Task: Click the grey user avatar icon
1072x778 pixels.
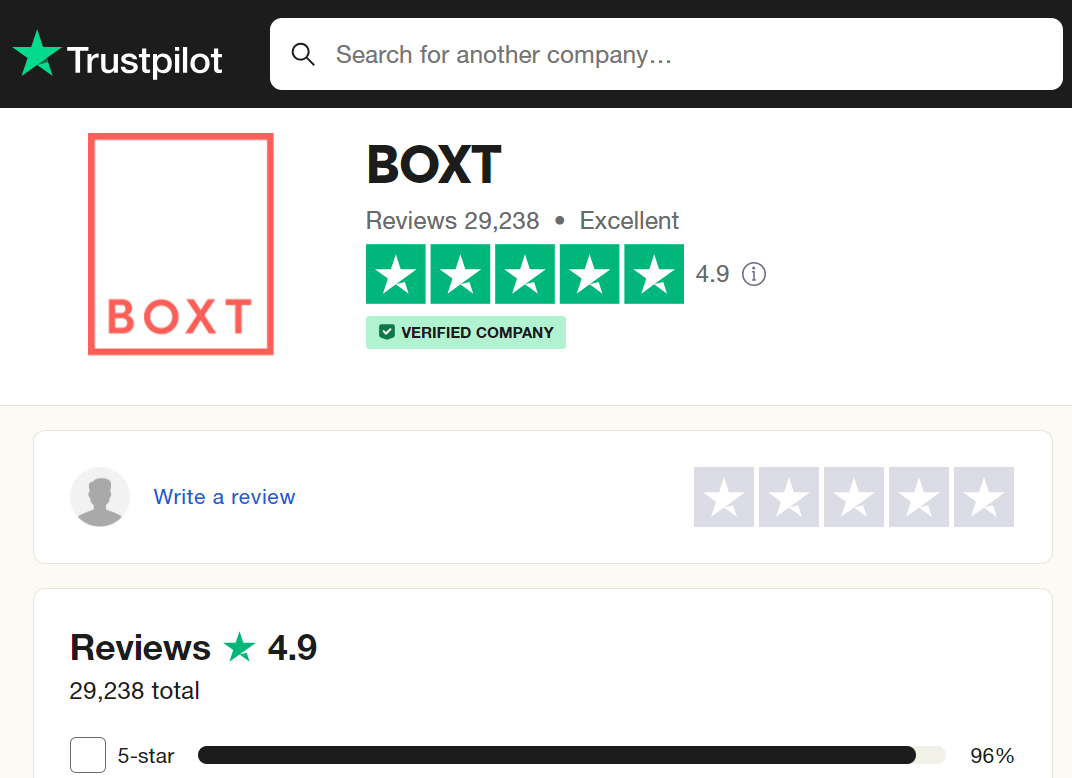Action: point(100,497)
